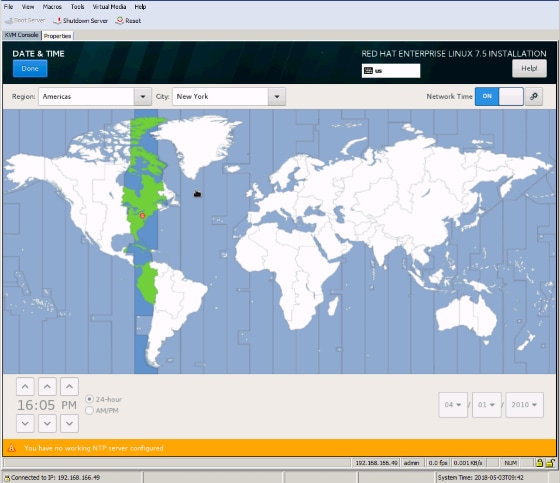The width and height of the screenshot is (560, 483).
Task: Decrease hours with the down arrow
Action: coord(25,423)
